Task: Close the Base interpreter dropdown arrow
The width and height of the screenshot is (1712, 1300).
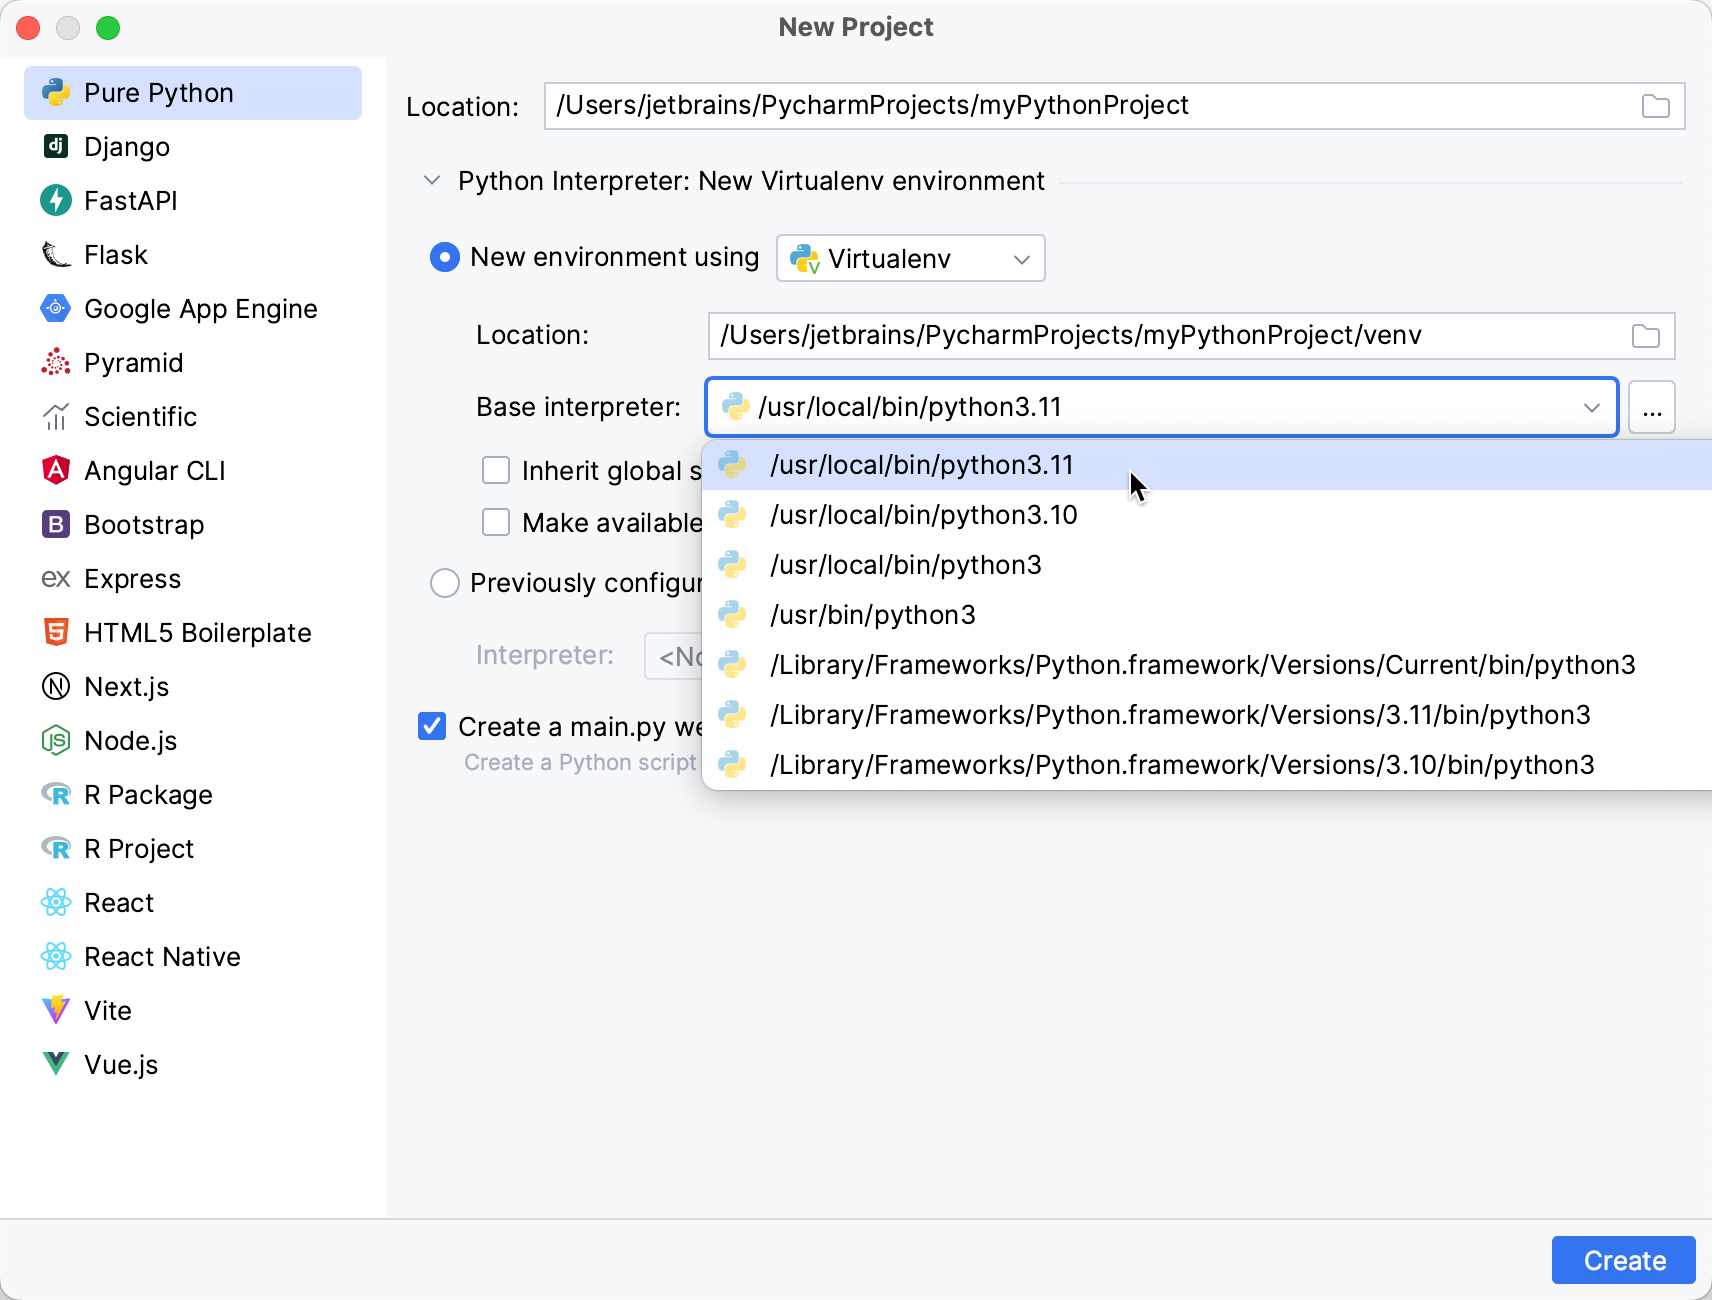Action: point(1592,407)
